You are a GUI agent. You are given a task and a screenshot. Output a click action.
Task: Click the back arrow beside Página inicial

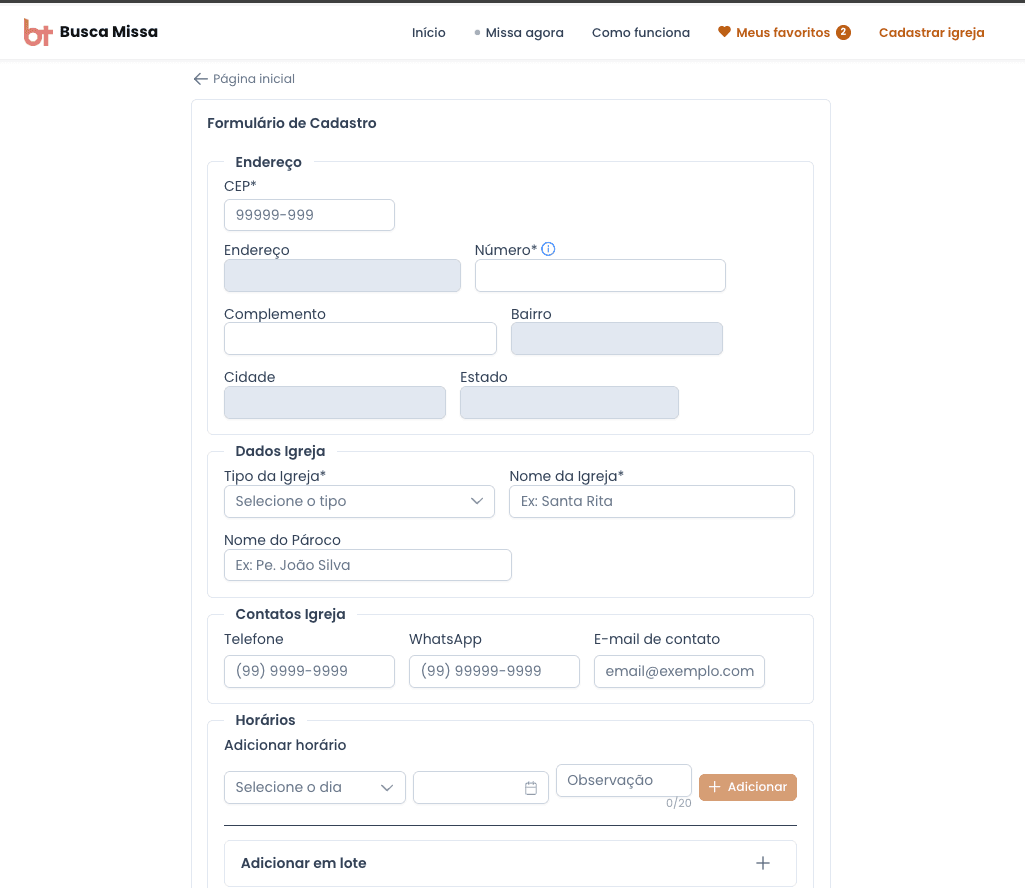(x=200, y=78)
